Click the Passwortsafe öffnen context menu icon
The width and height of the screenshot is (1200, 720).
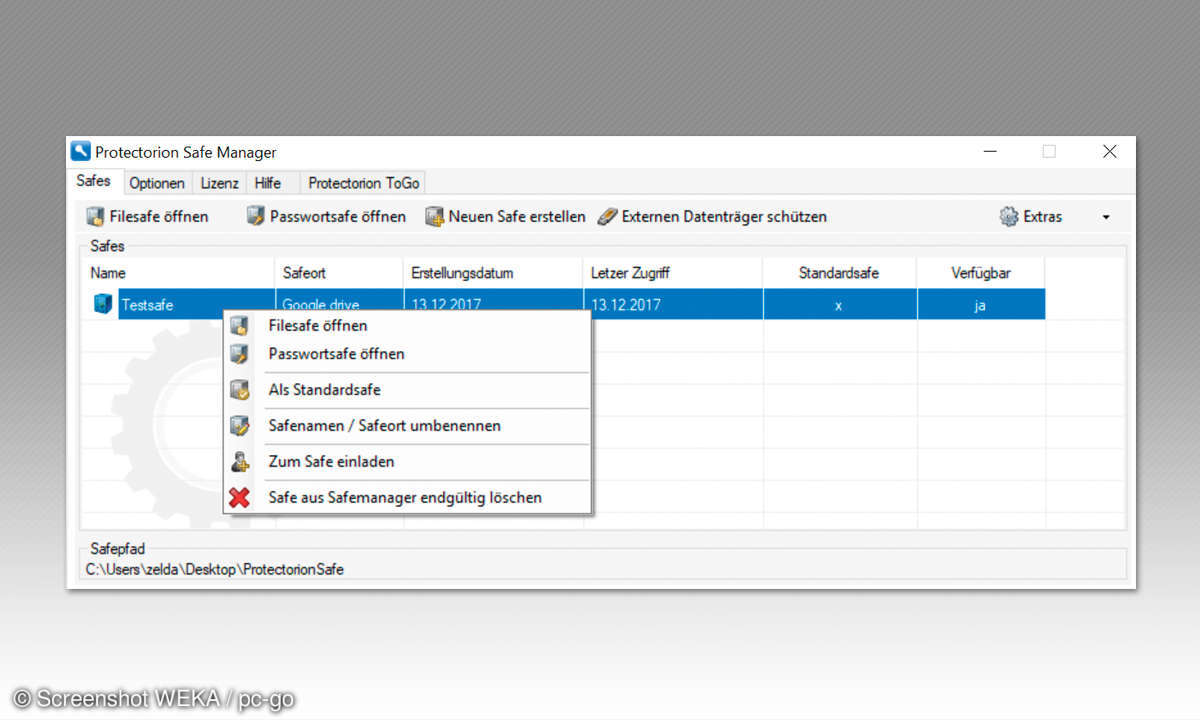[x=239, y=354]
